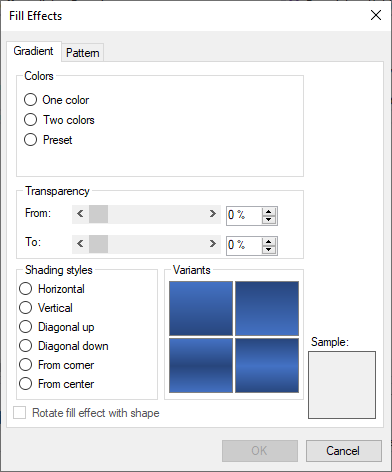The width and height of the screenshot is (392, 472).
Task: Switch to the Pattern tab
Action: click(x=83, y=53)
